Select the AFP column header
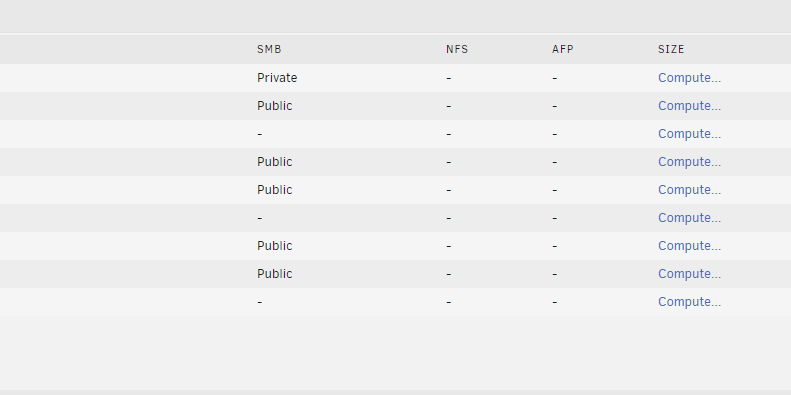This screenshot has height=395, width=791. pos(563,49)
